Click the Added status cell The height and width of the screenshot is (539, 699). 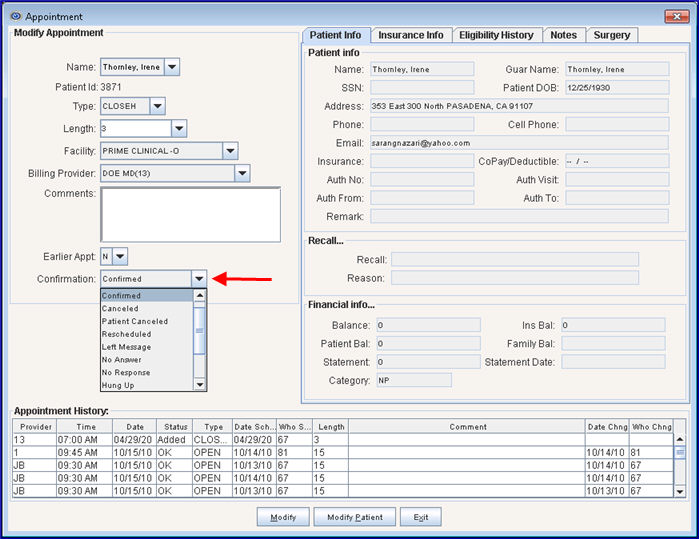click(174, 440)
